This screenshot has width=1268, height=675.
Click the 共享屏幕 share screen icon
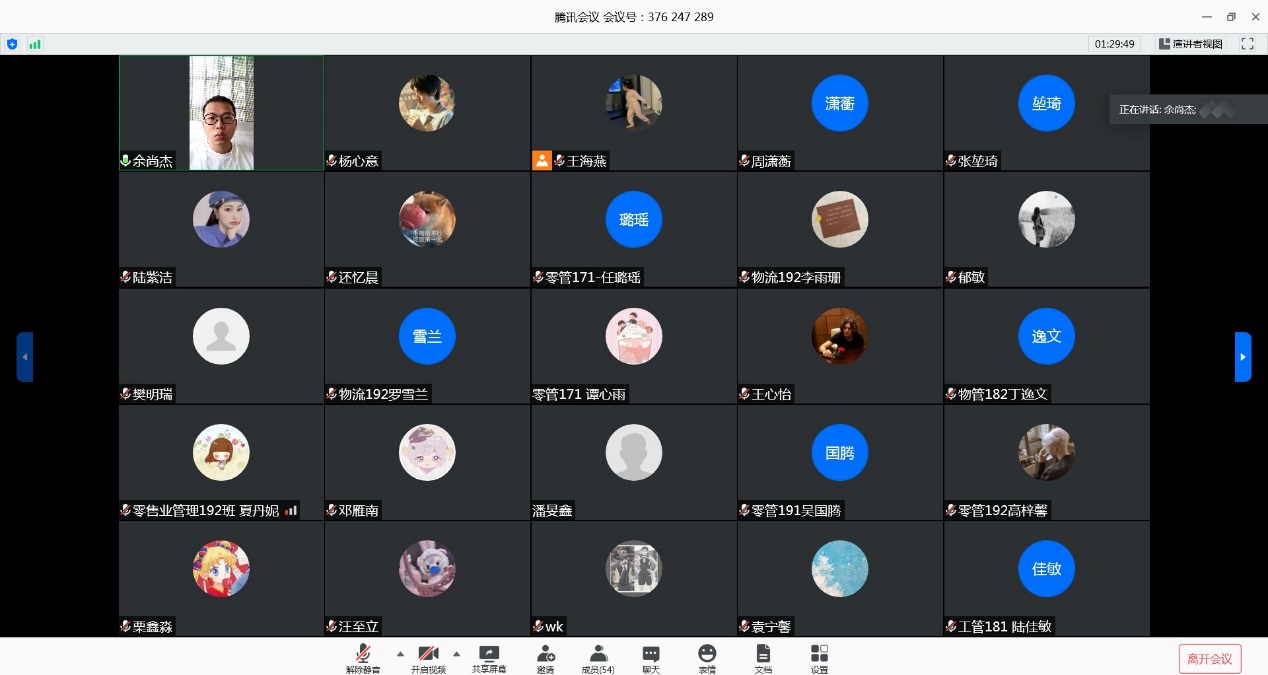pos(489,658)
